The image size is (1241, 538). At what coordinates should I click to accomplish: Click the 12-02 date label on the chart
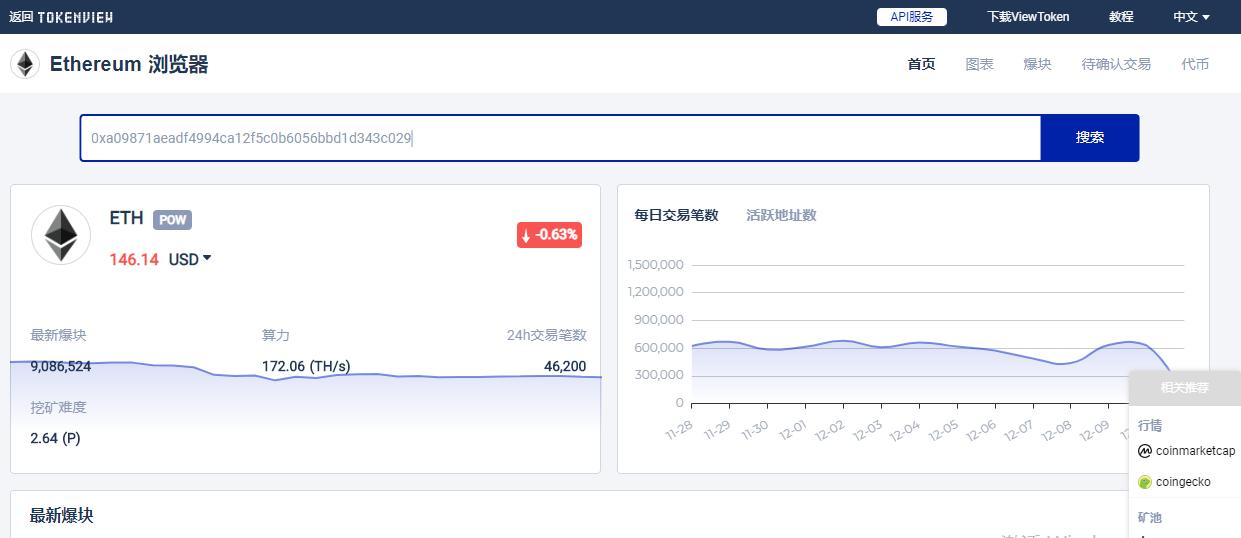[831, 433]
